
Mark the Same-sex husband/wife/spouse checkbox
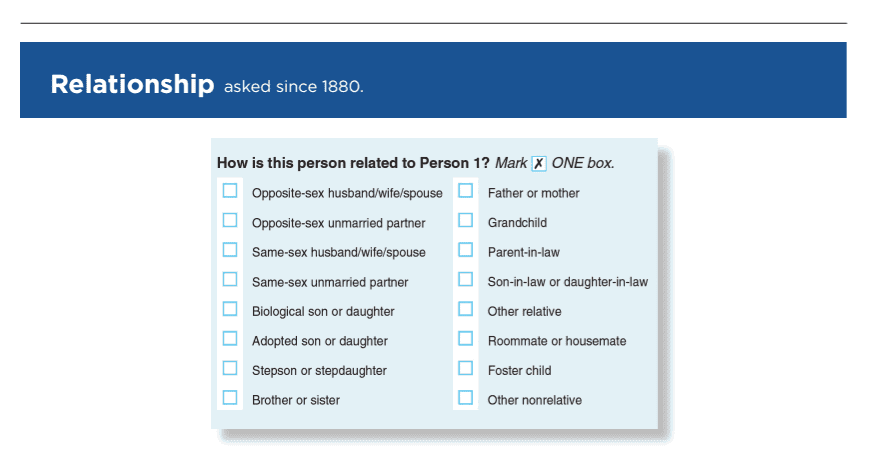230,250
